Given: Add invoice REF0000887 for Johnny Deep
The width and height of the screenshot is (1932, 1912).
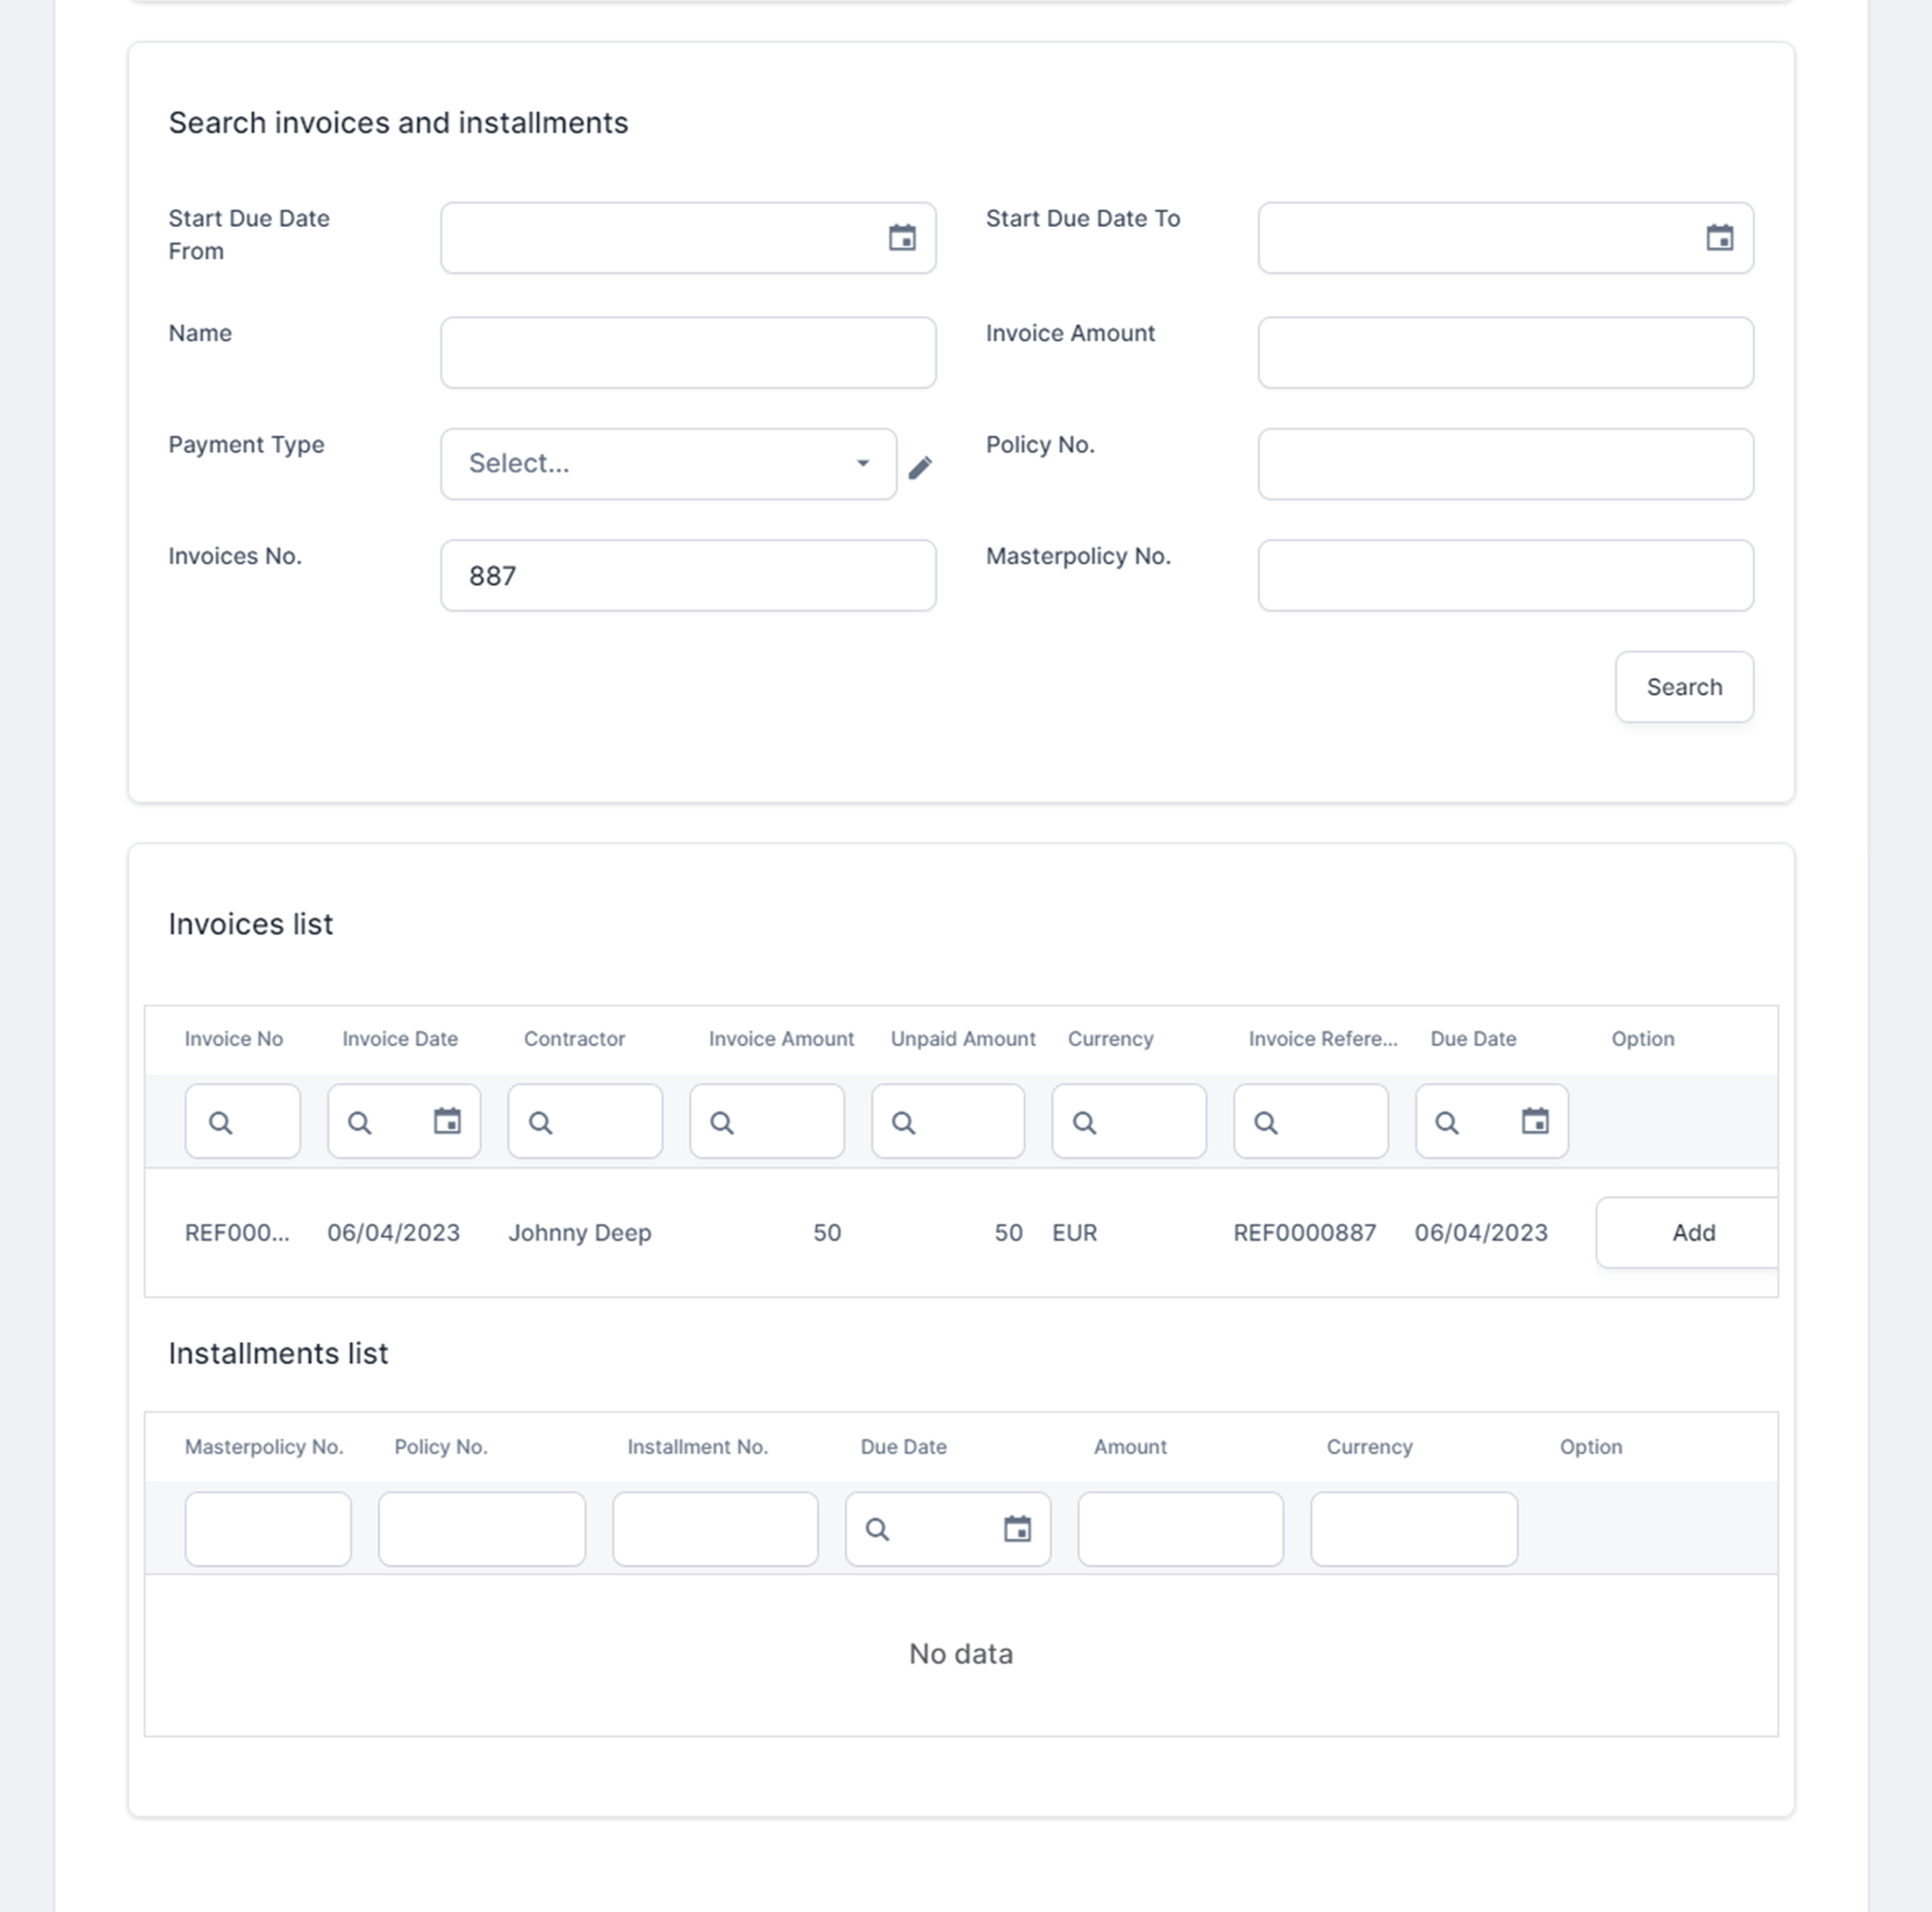Looking at the screenshot, I should coord(1692,1233).
